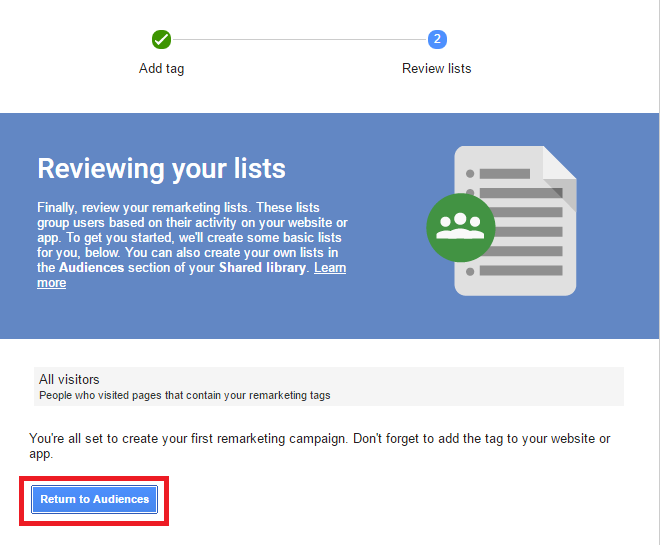Click the "People who visited pages" description
Screen dimensions: 660x545
[184, 395]
